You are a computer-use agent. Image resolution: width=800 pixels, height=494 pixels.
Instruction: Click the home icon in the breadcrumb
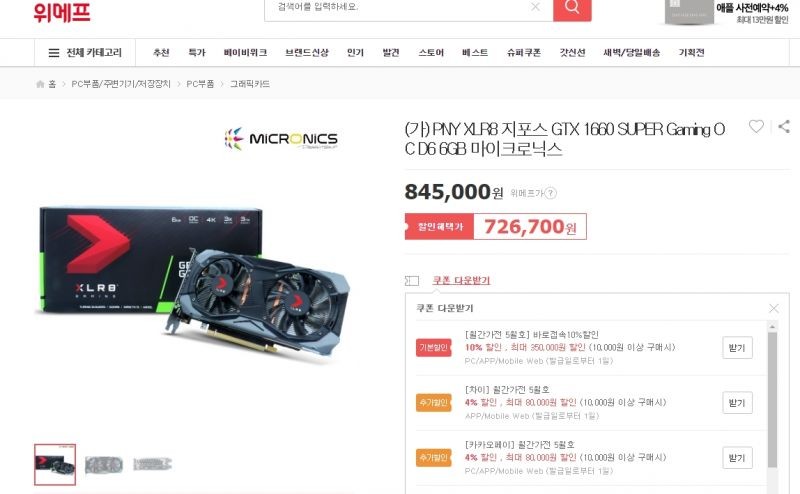tap(40, 84)
